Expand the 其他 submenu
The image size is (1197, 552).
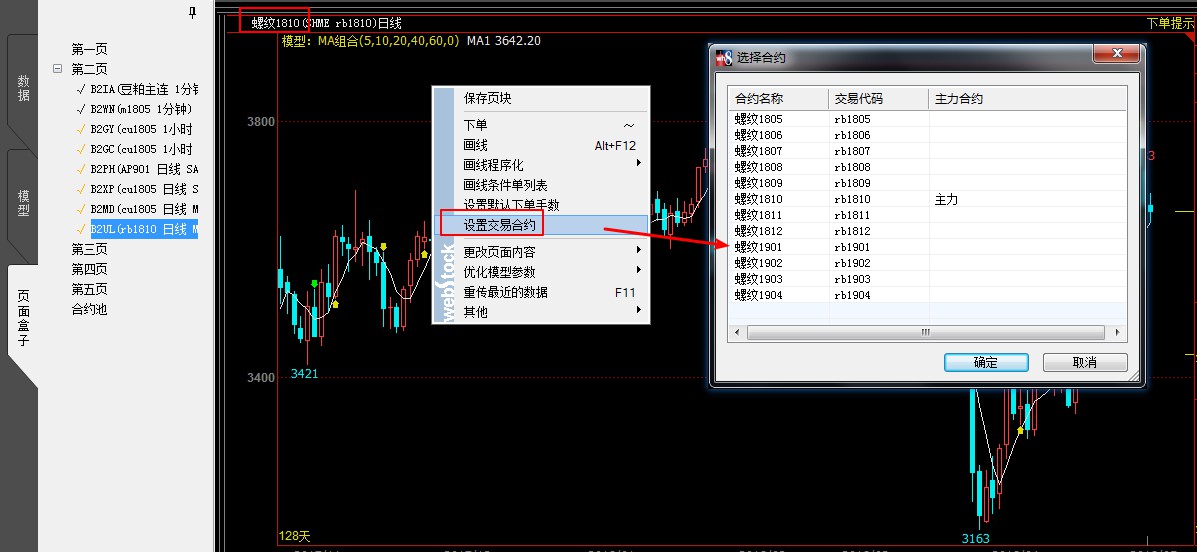(x=541, y=312)
